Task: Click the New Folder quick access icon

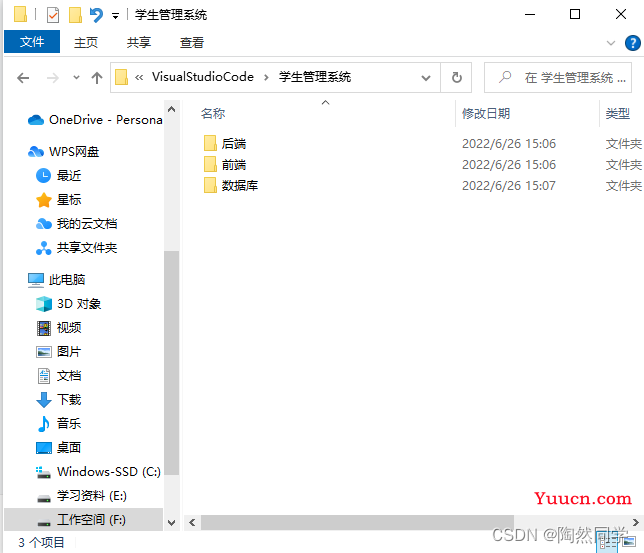Action: click(x=75, y=15)
